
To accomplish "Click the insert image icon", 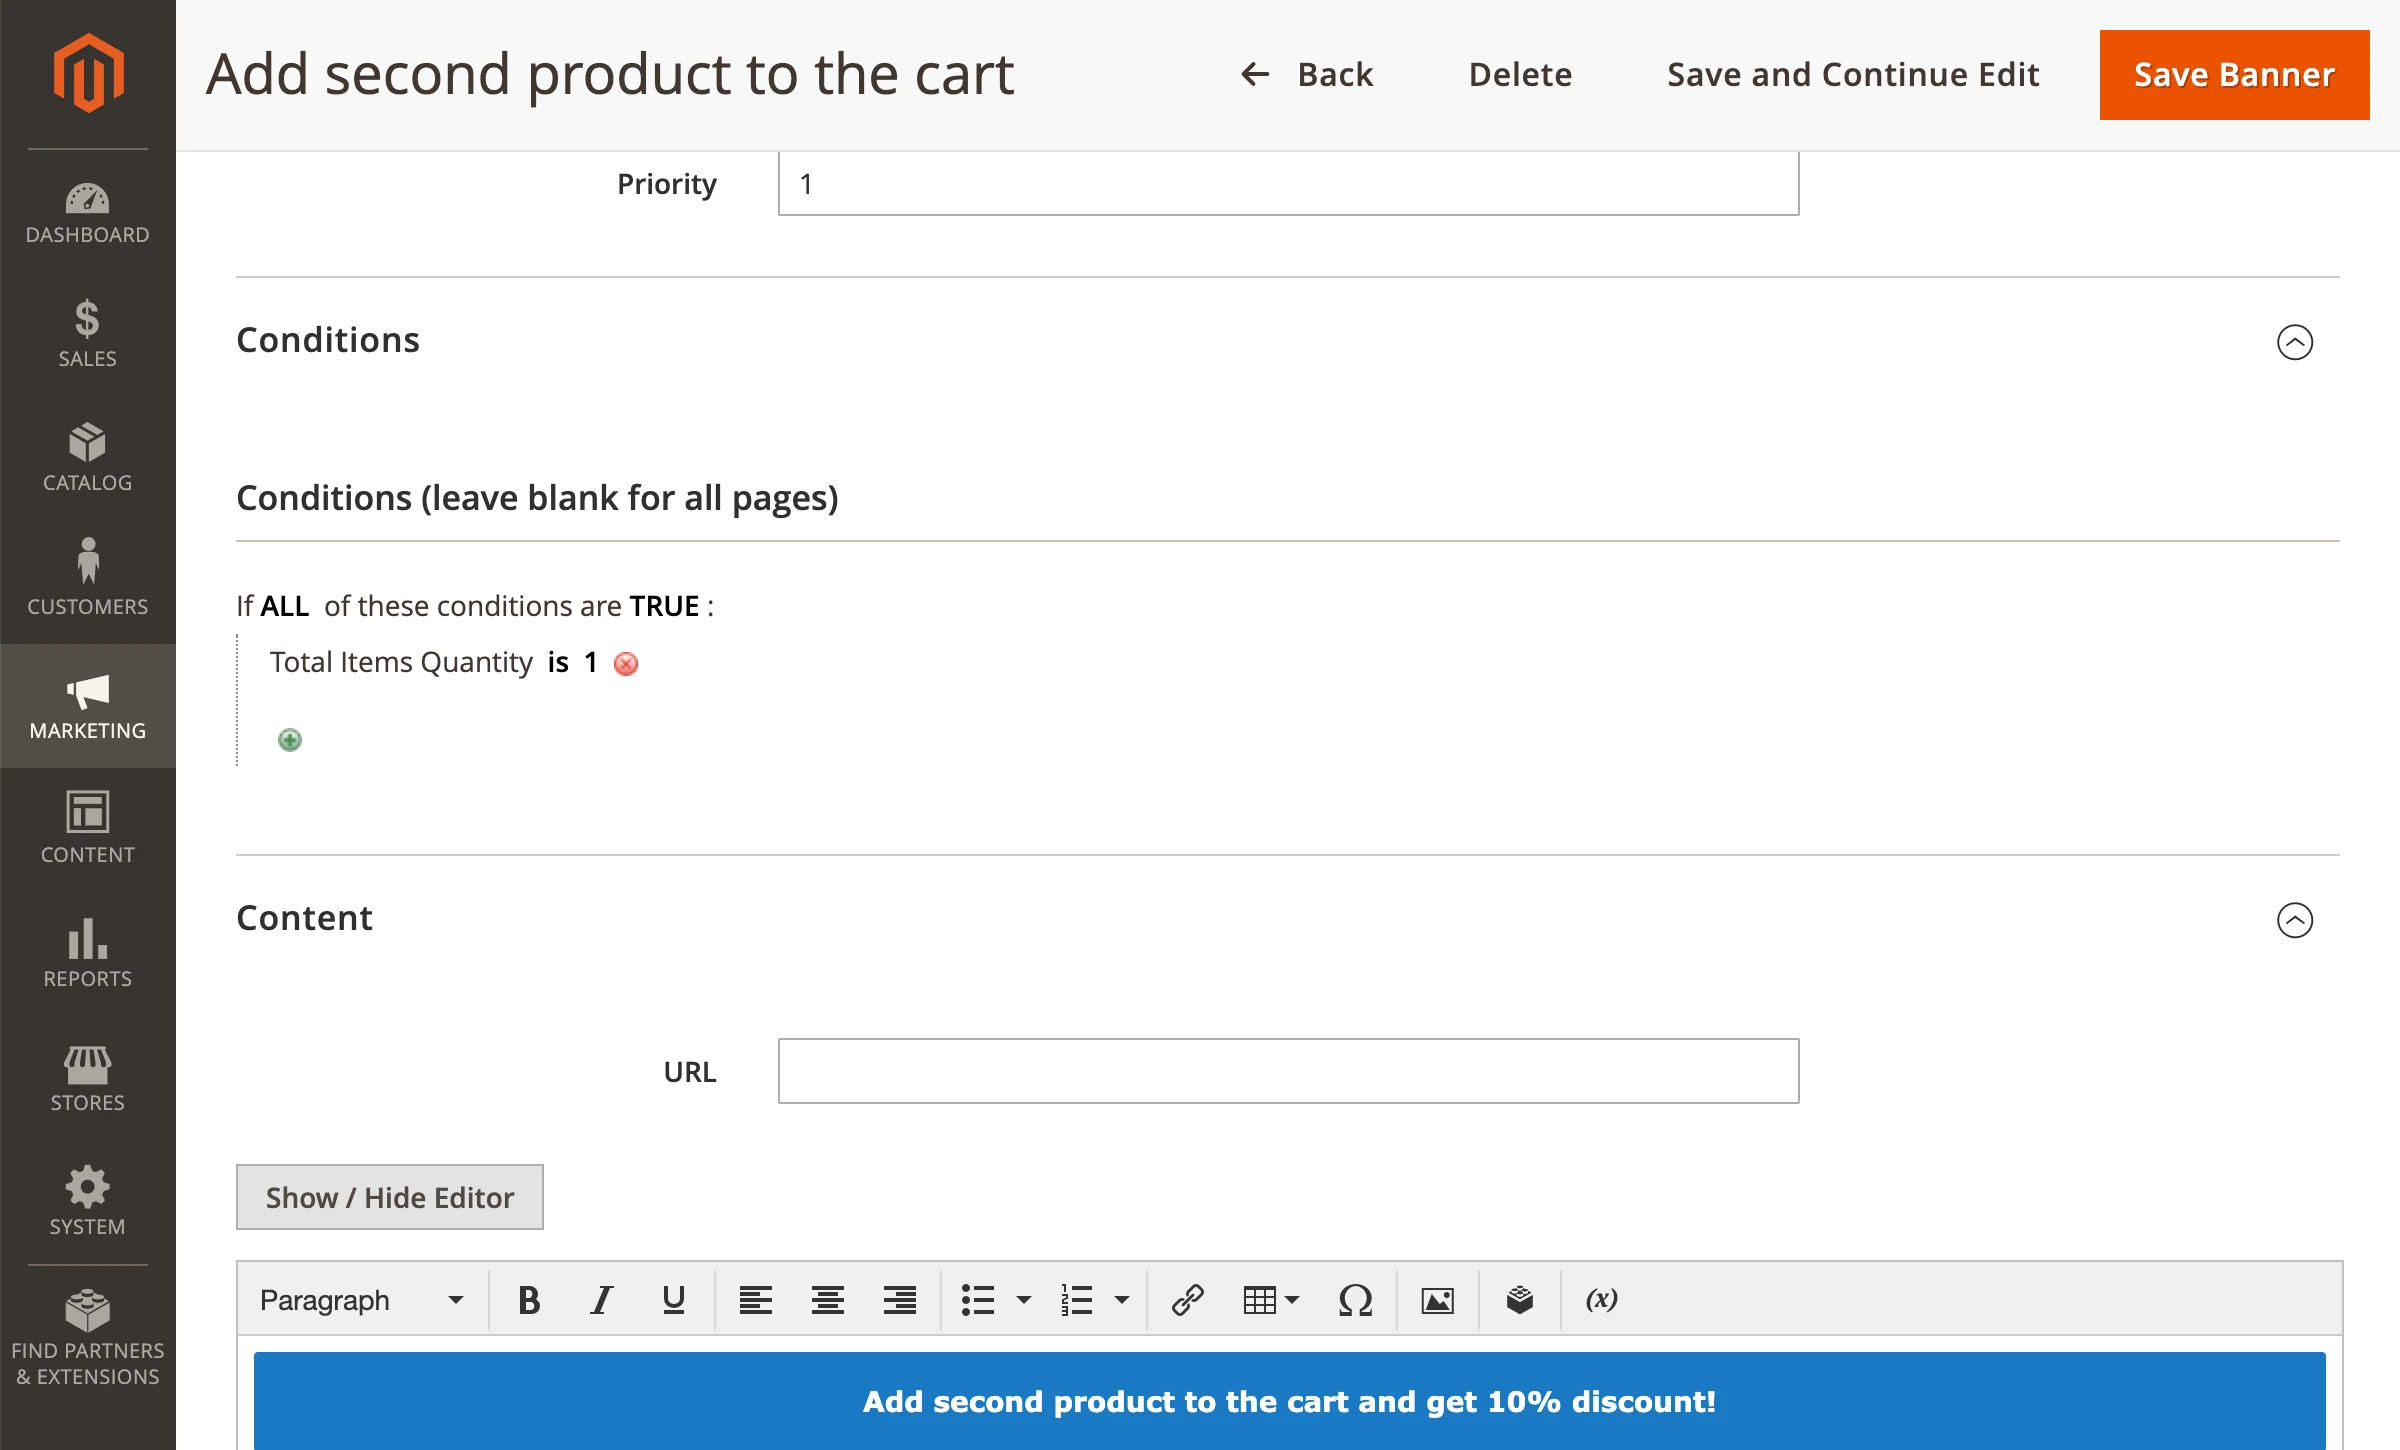I will point(1437,1300).
